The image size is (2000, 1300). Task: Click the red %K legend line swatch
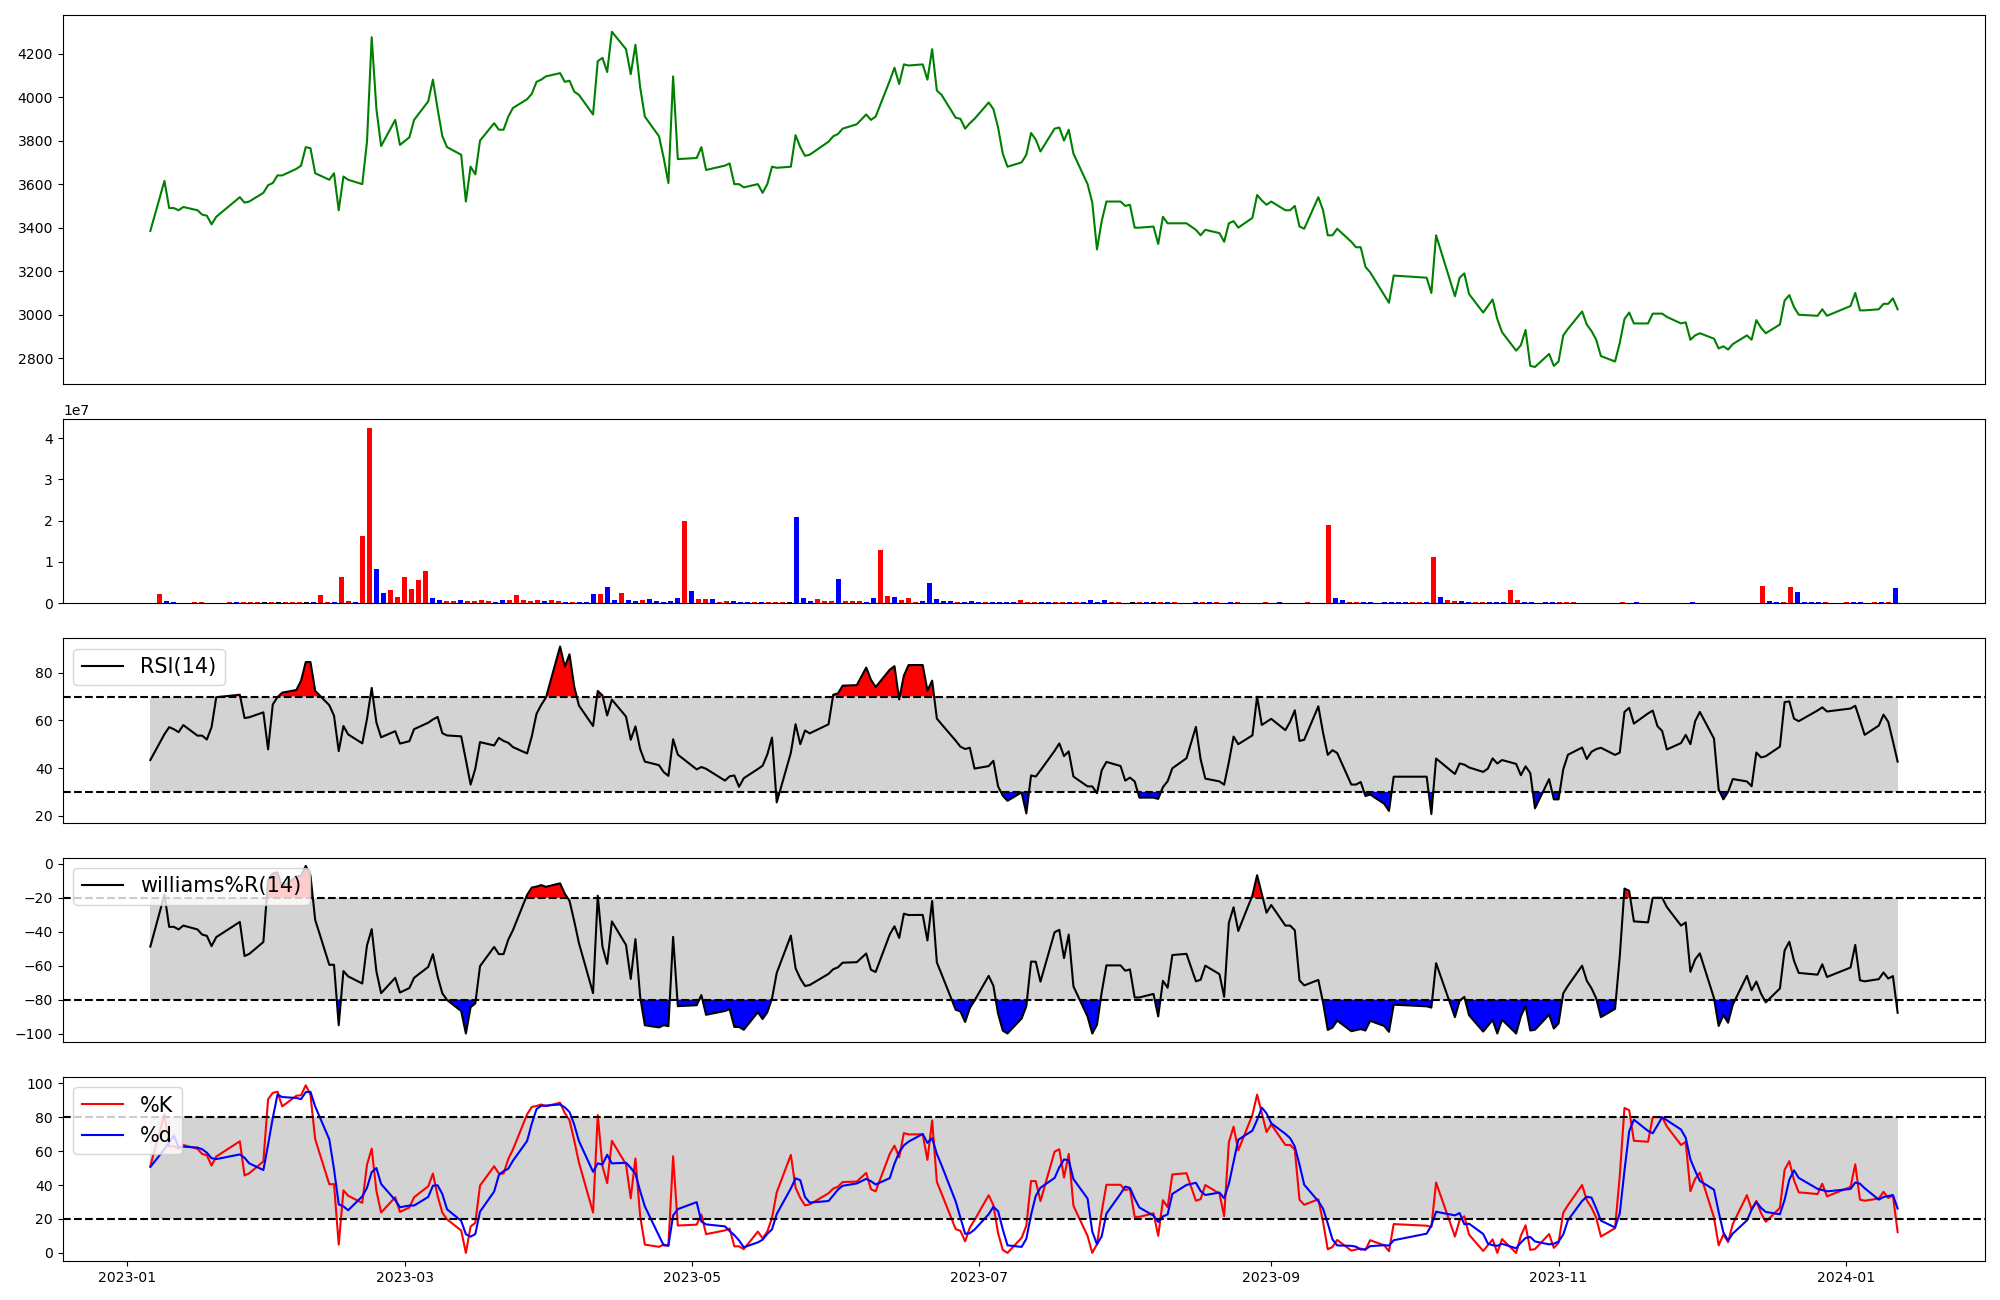(102, 1105)
